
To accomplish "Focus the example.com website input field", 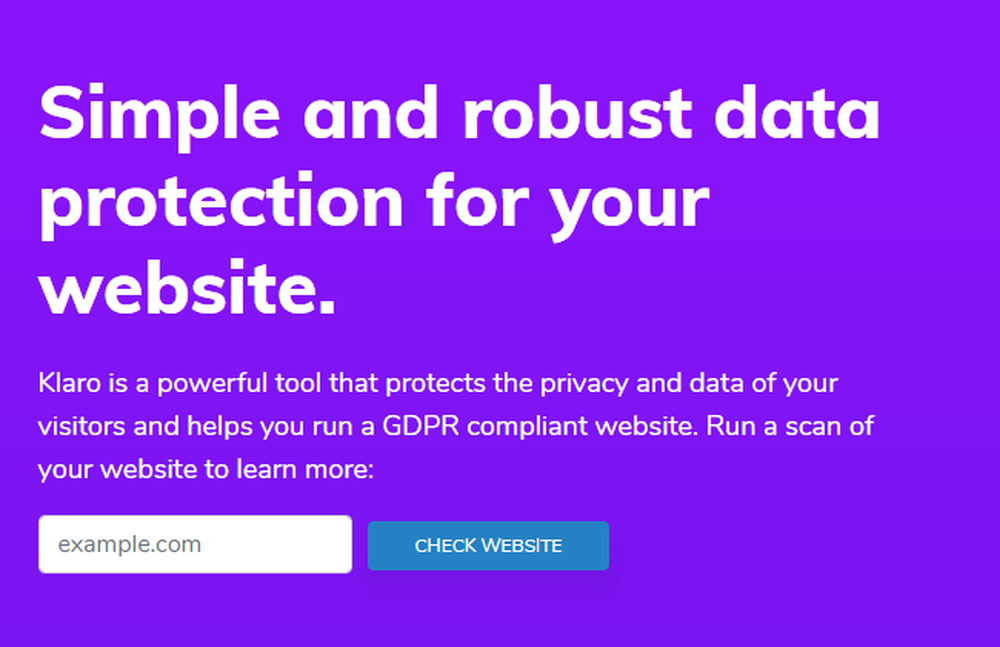I will click(195, 544).
